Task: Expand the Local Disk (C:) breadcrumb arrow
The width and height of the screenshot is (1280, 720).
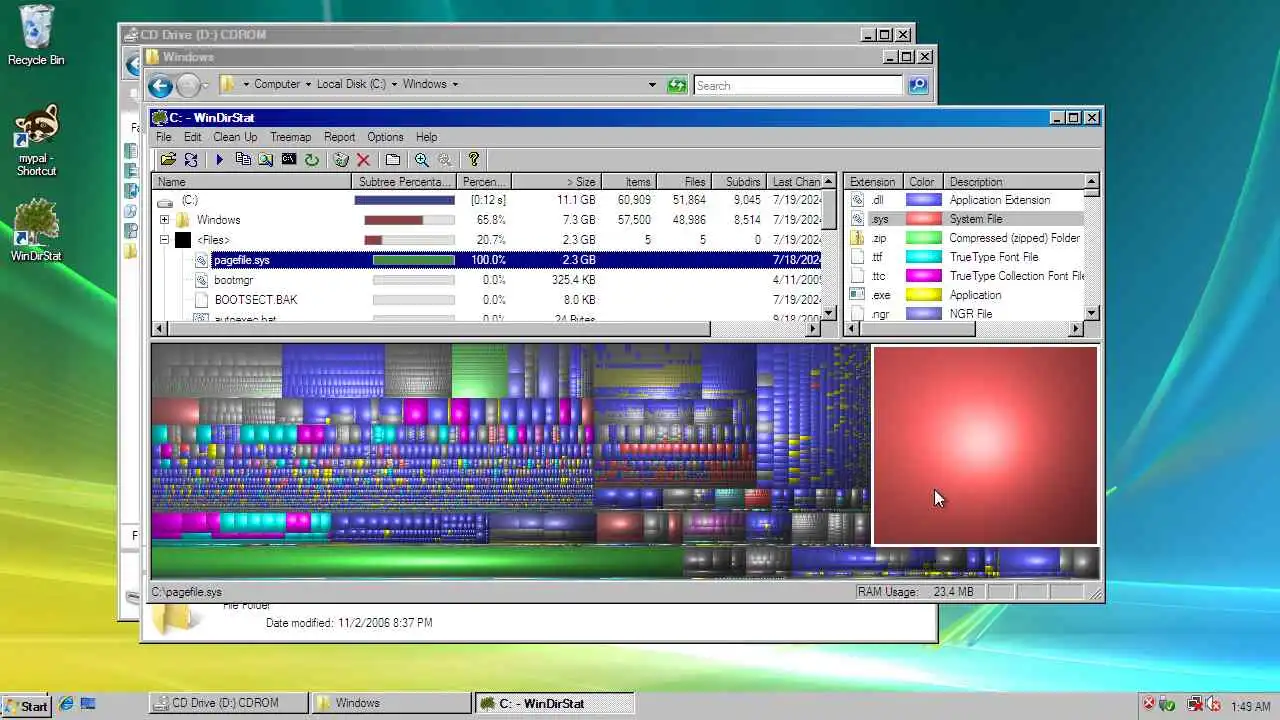Action: pos(394,85)
